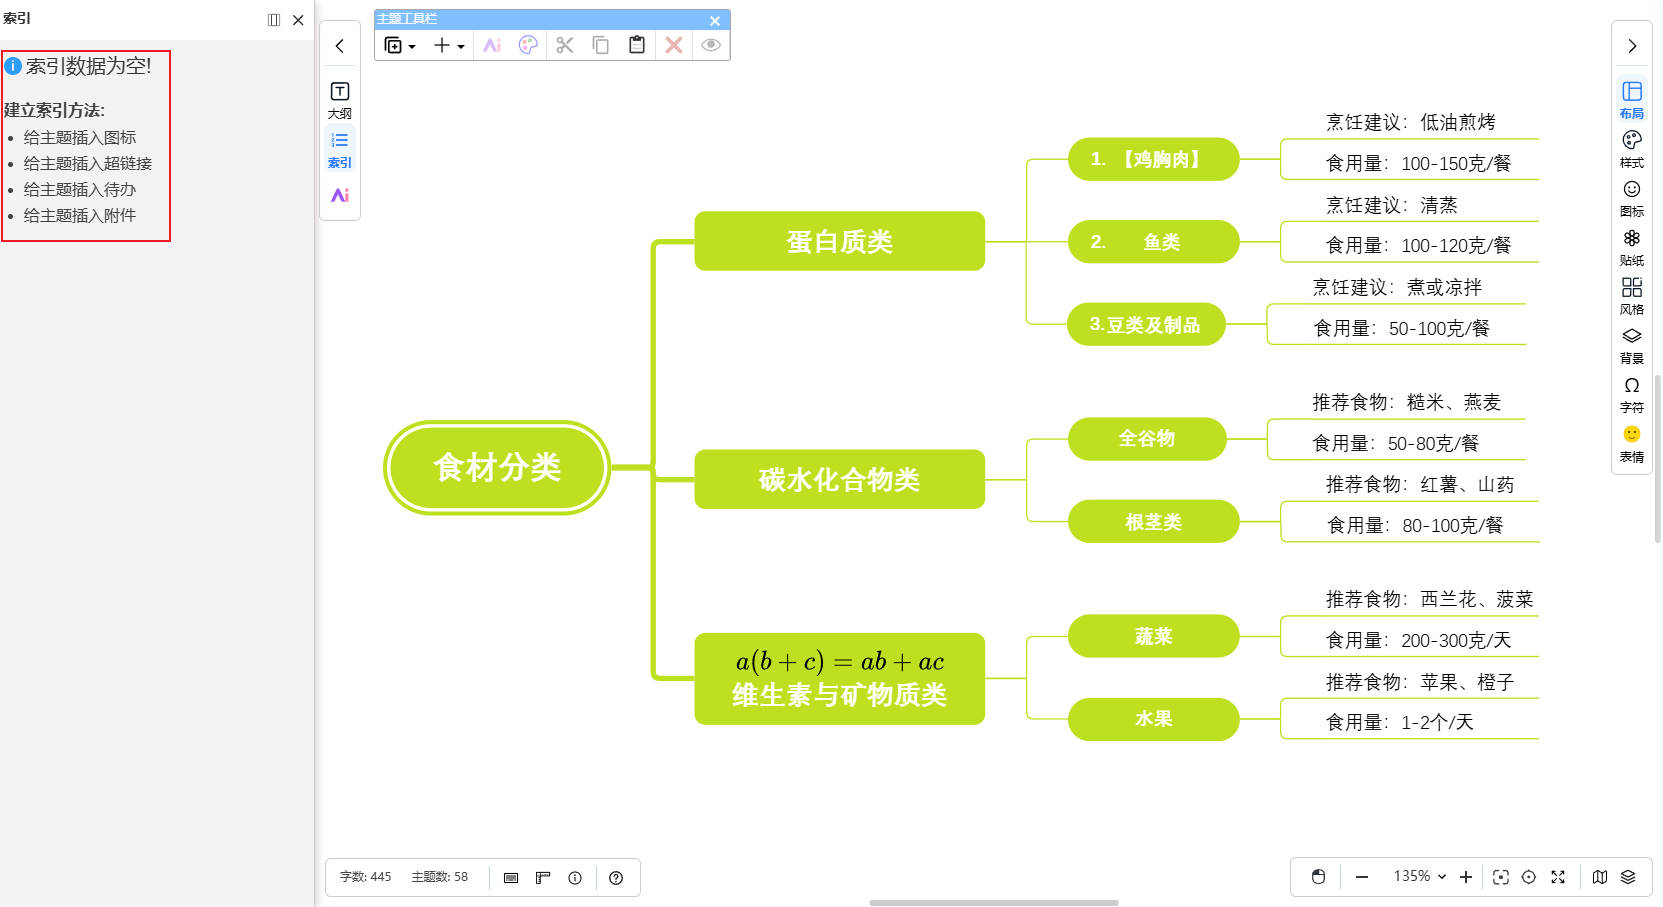Image resolution: width=1663 pixels, height=907 pixels.
Task: Collapse the right sidebar with the chevron
Action: (x=1632, y=46)
